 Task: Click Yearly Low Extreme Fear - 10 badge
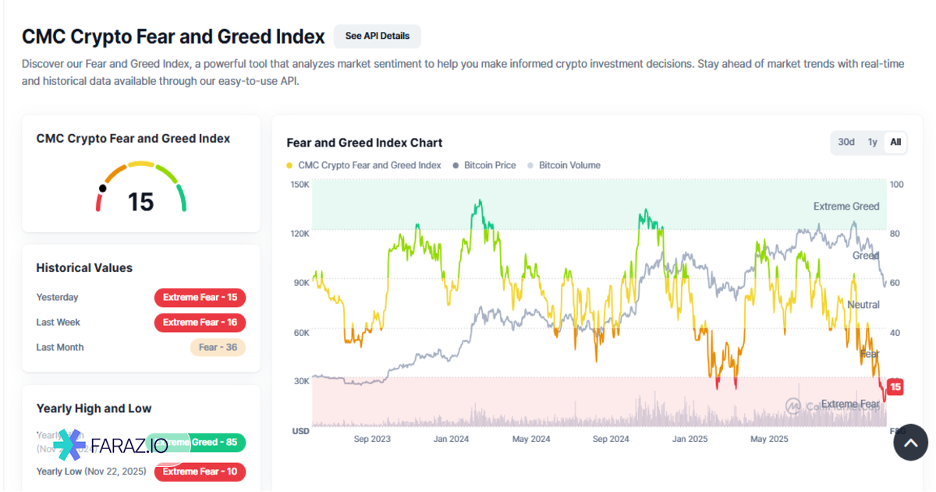point(200,471)
